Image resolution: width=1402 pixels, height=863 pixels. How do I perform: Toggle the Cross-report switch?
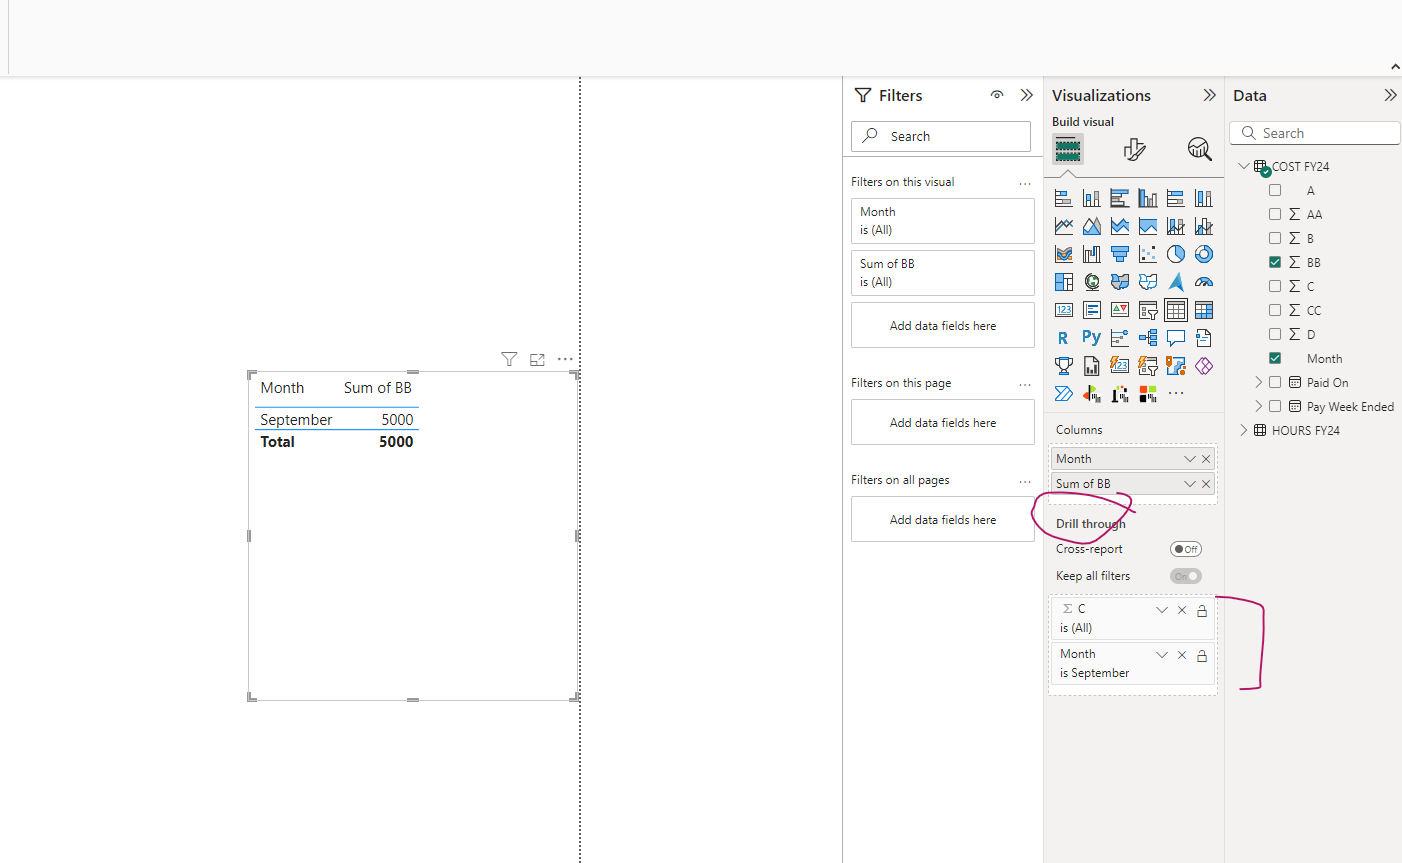coord(1186,549)
